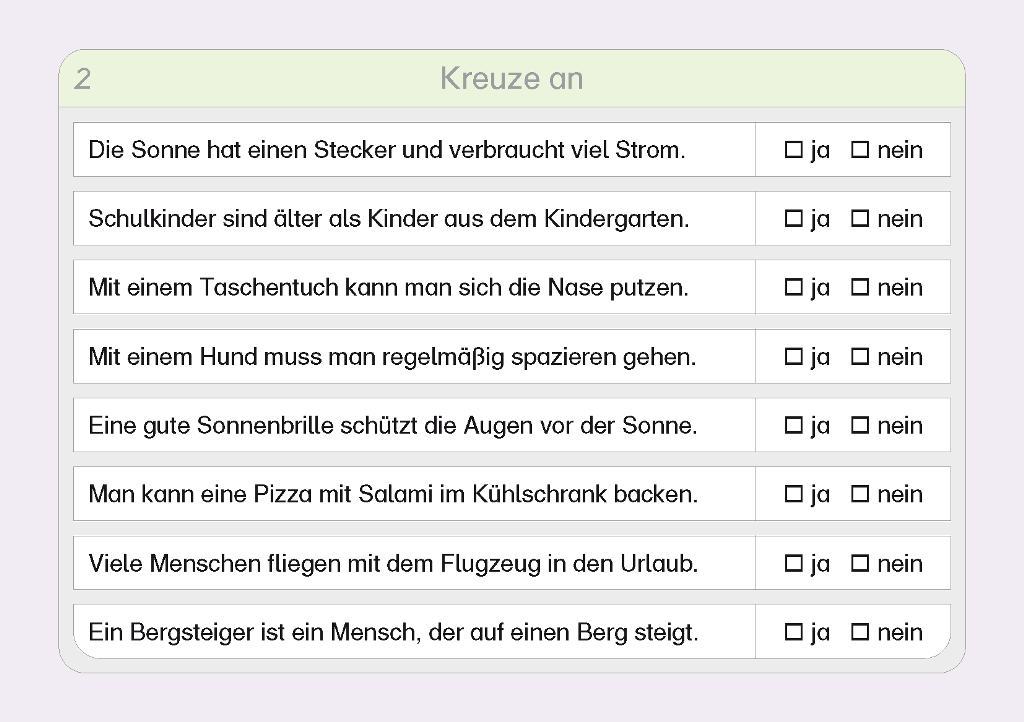The width and height of the screenshot is (1024, 722).
Task: Check 'nein' for the Sonne hat einen Stecker sentence
Action: point(860,151)
